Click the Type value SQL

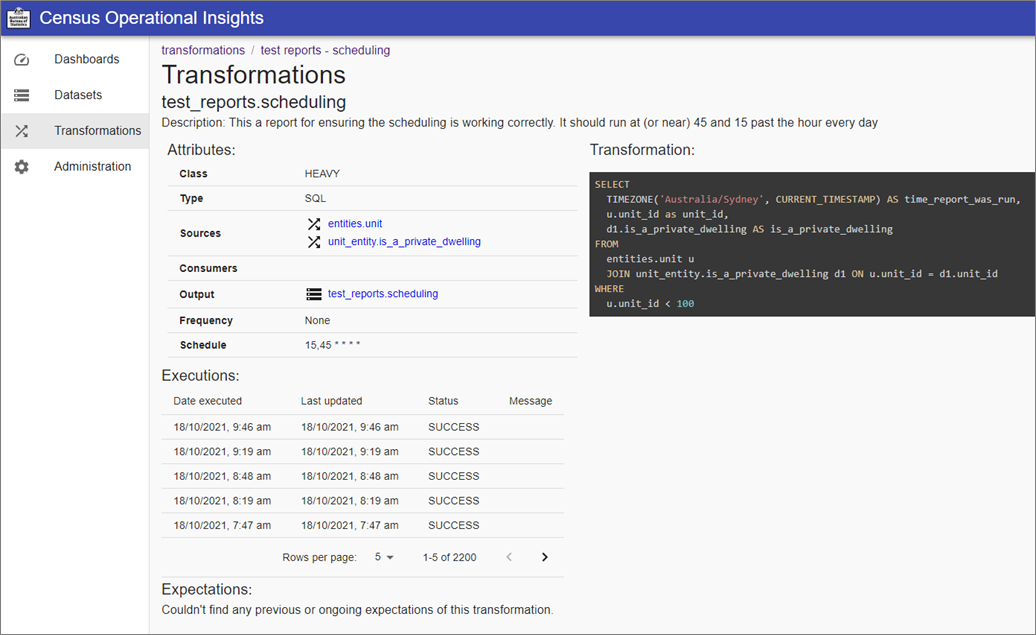[315, 198]
